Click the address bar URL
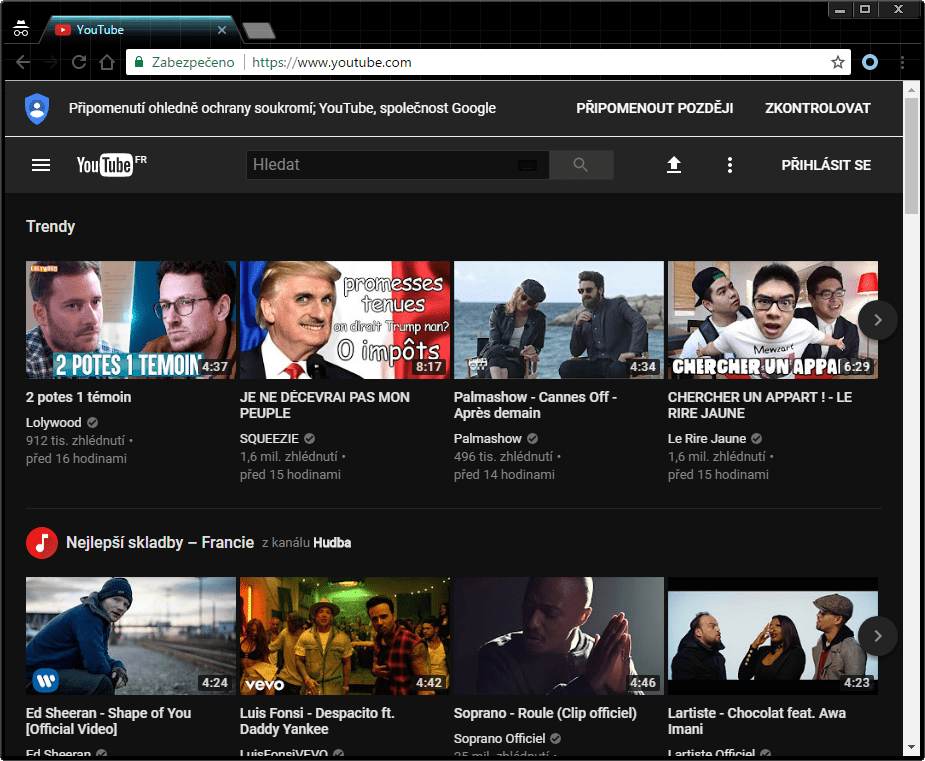The height and width of the screenshot is (761, 925). [x=332, y=63]
